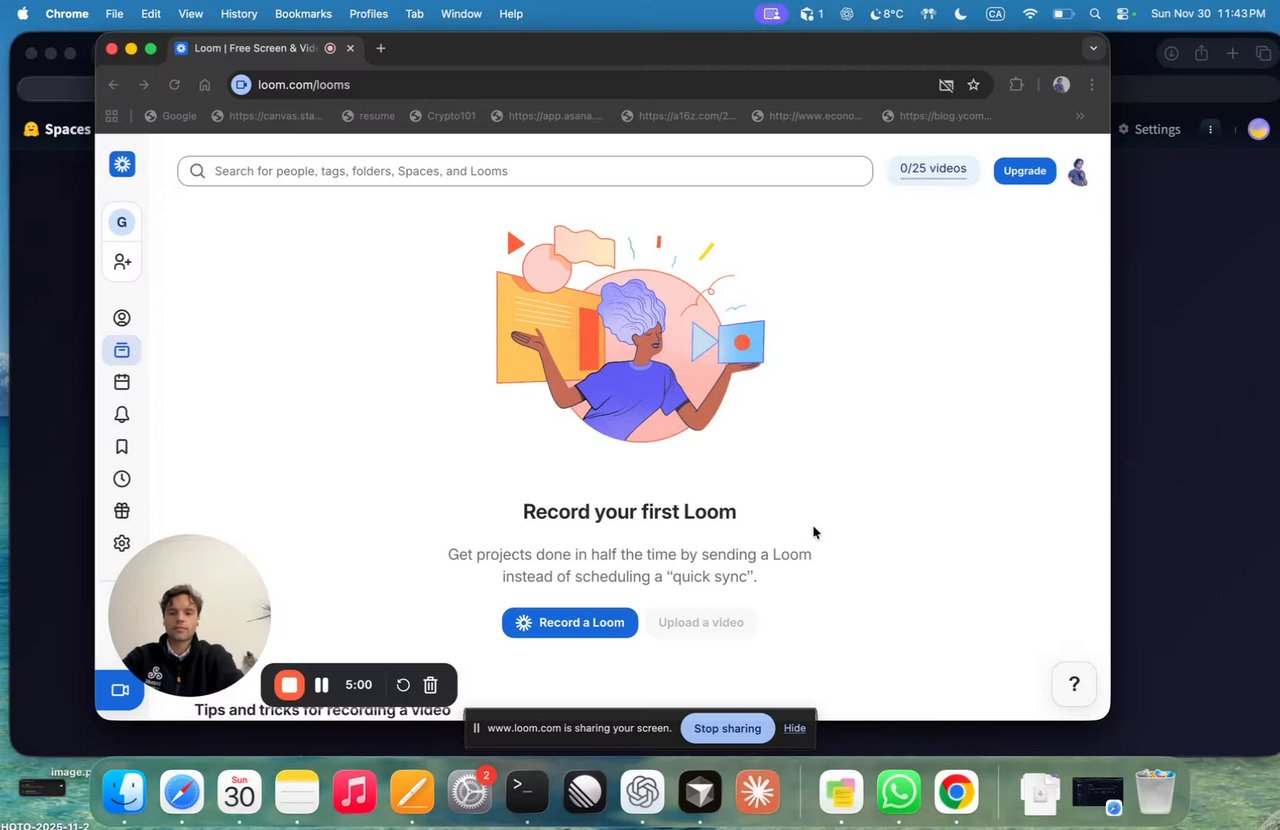Click the webcam bubble preview
This screenshot has width=1280, height=830.
[189, 616]
